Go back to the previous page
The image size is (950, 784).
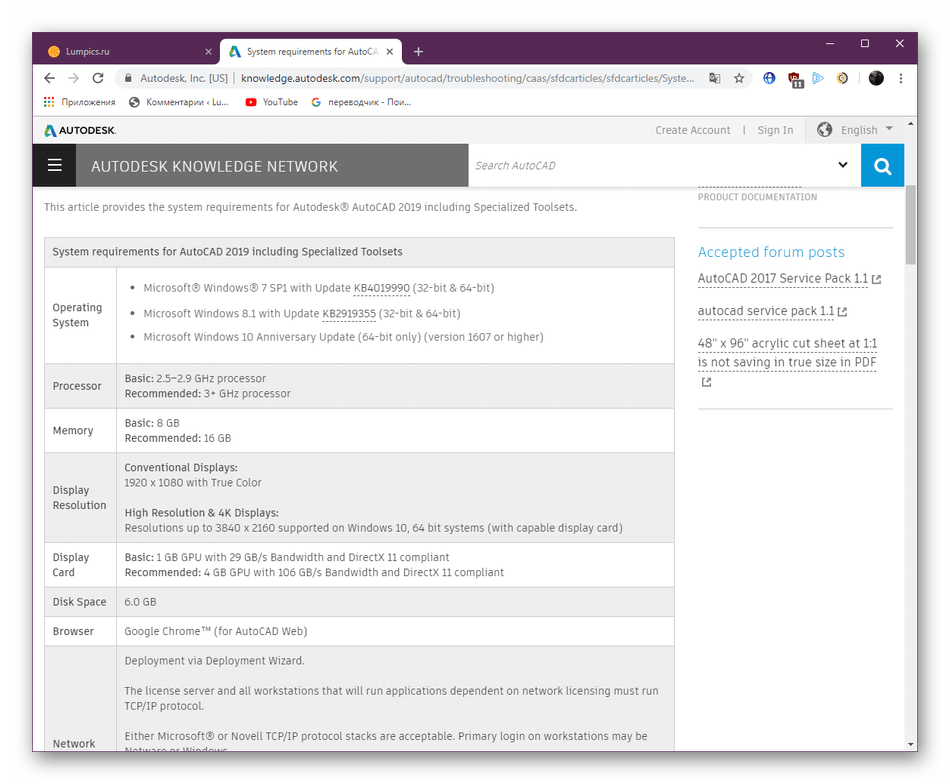coord(50,78)
